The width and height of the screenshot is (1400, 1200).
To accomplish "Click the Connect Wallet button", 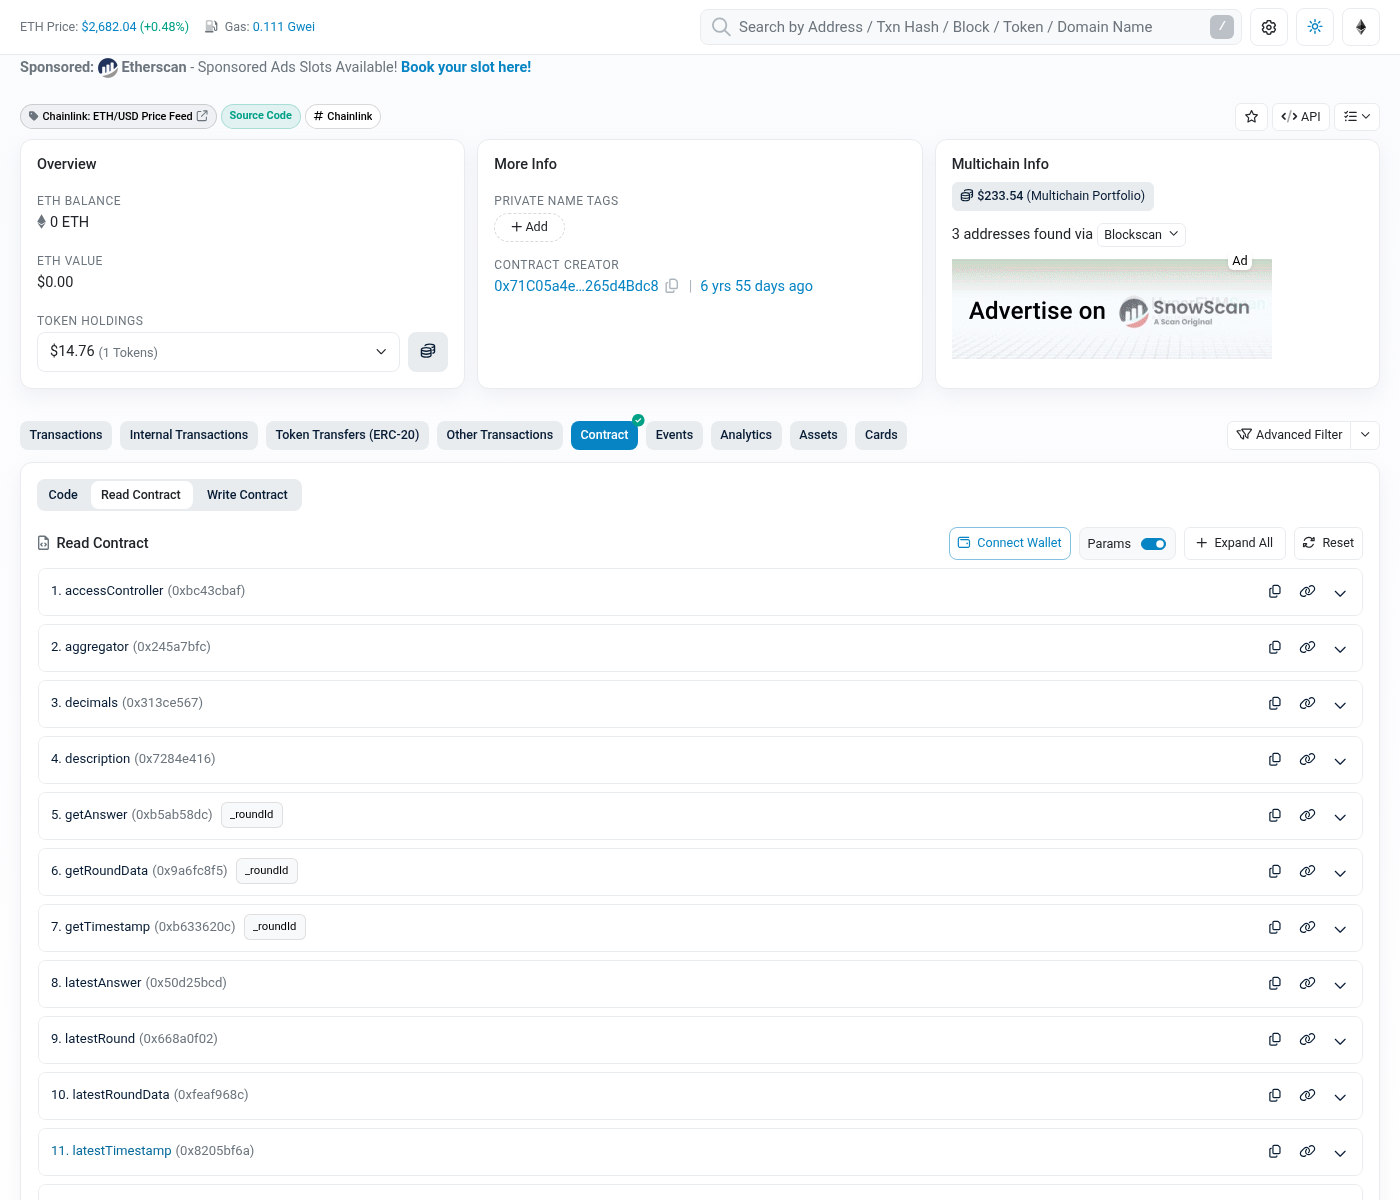I will coord(1010,543).
